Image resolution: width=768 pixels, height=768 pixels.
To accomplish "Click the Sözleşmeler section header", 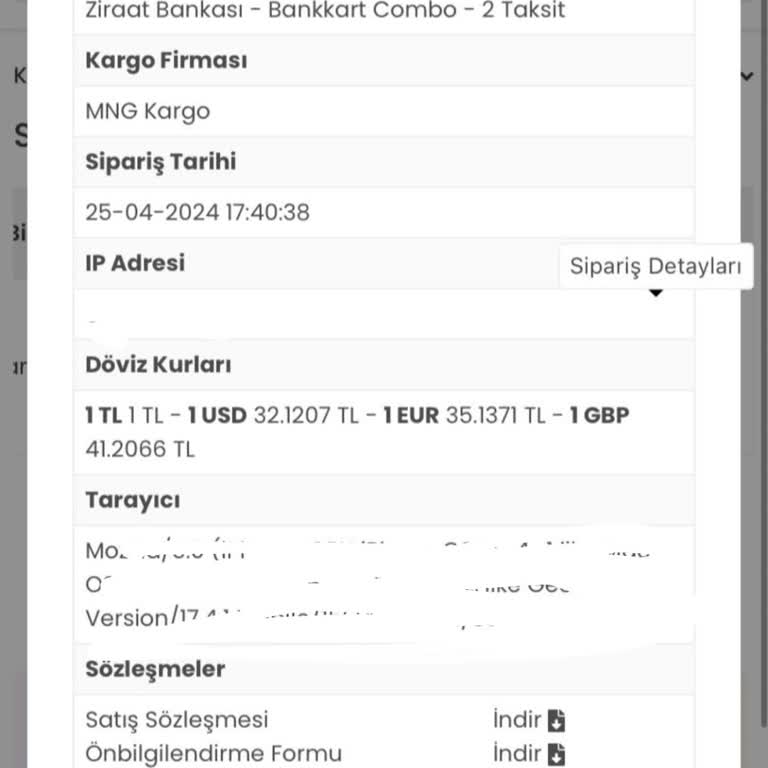I will [155, 669].
